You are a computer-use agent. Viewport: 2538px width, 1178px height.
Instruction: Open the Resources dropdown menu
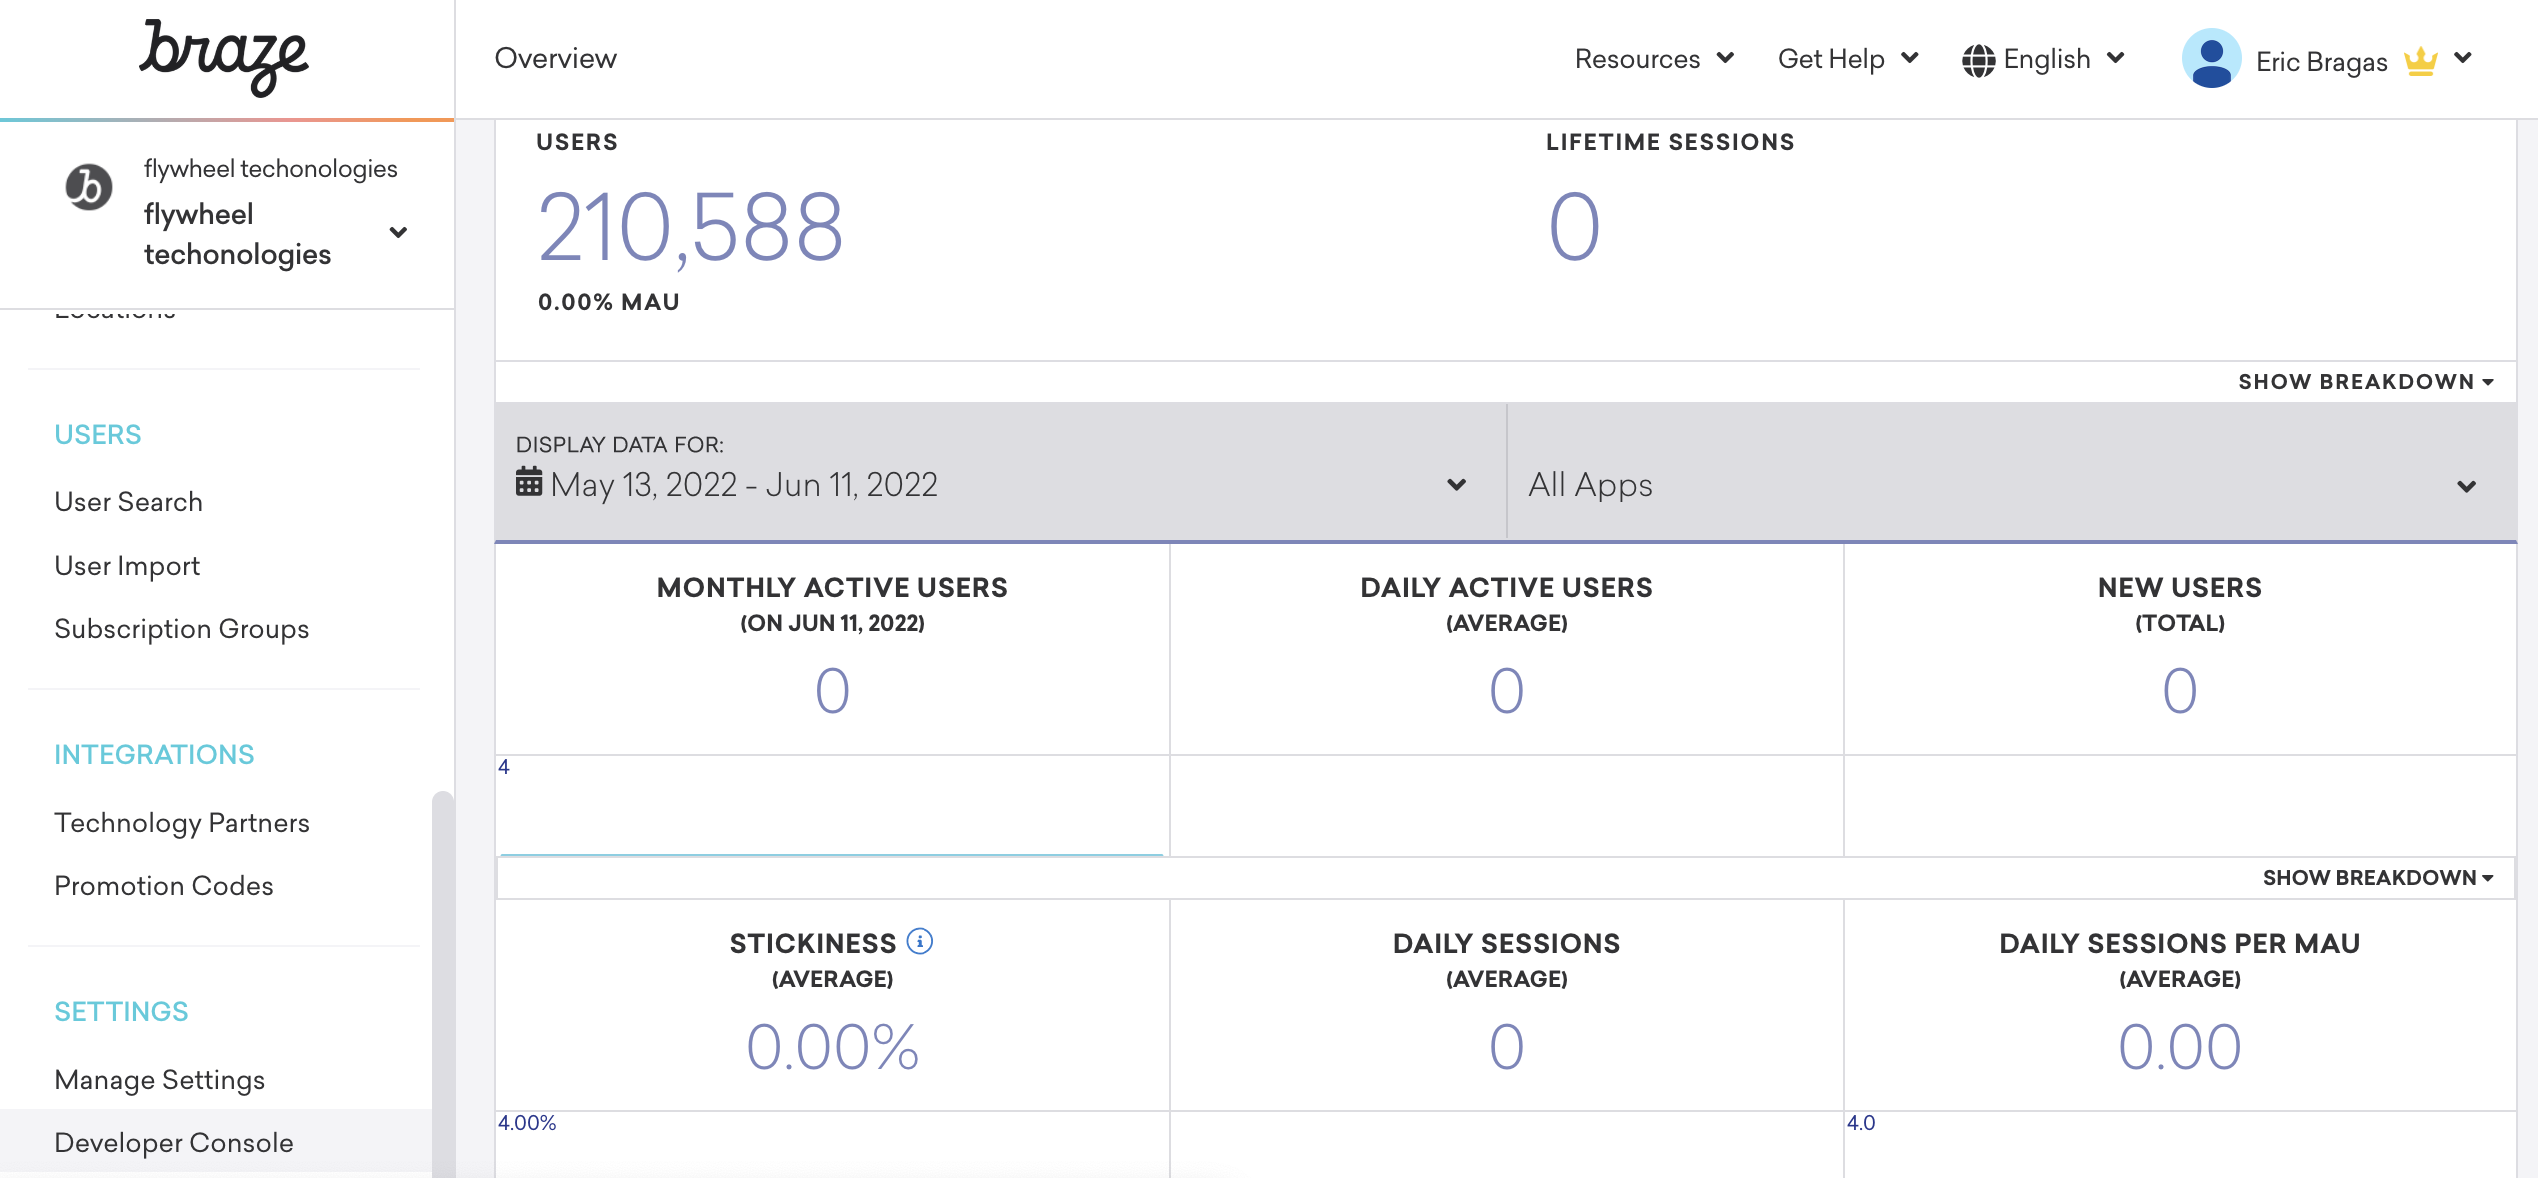click(x=1654, y=59)
